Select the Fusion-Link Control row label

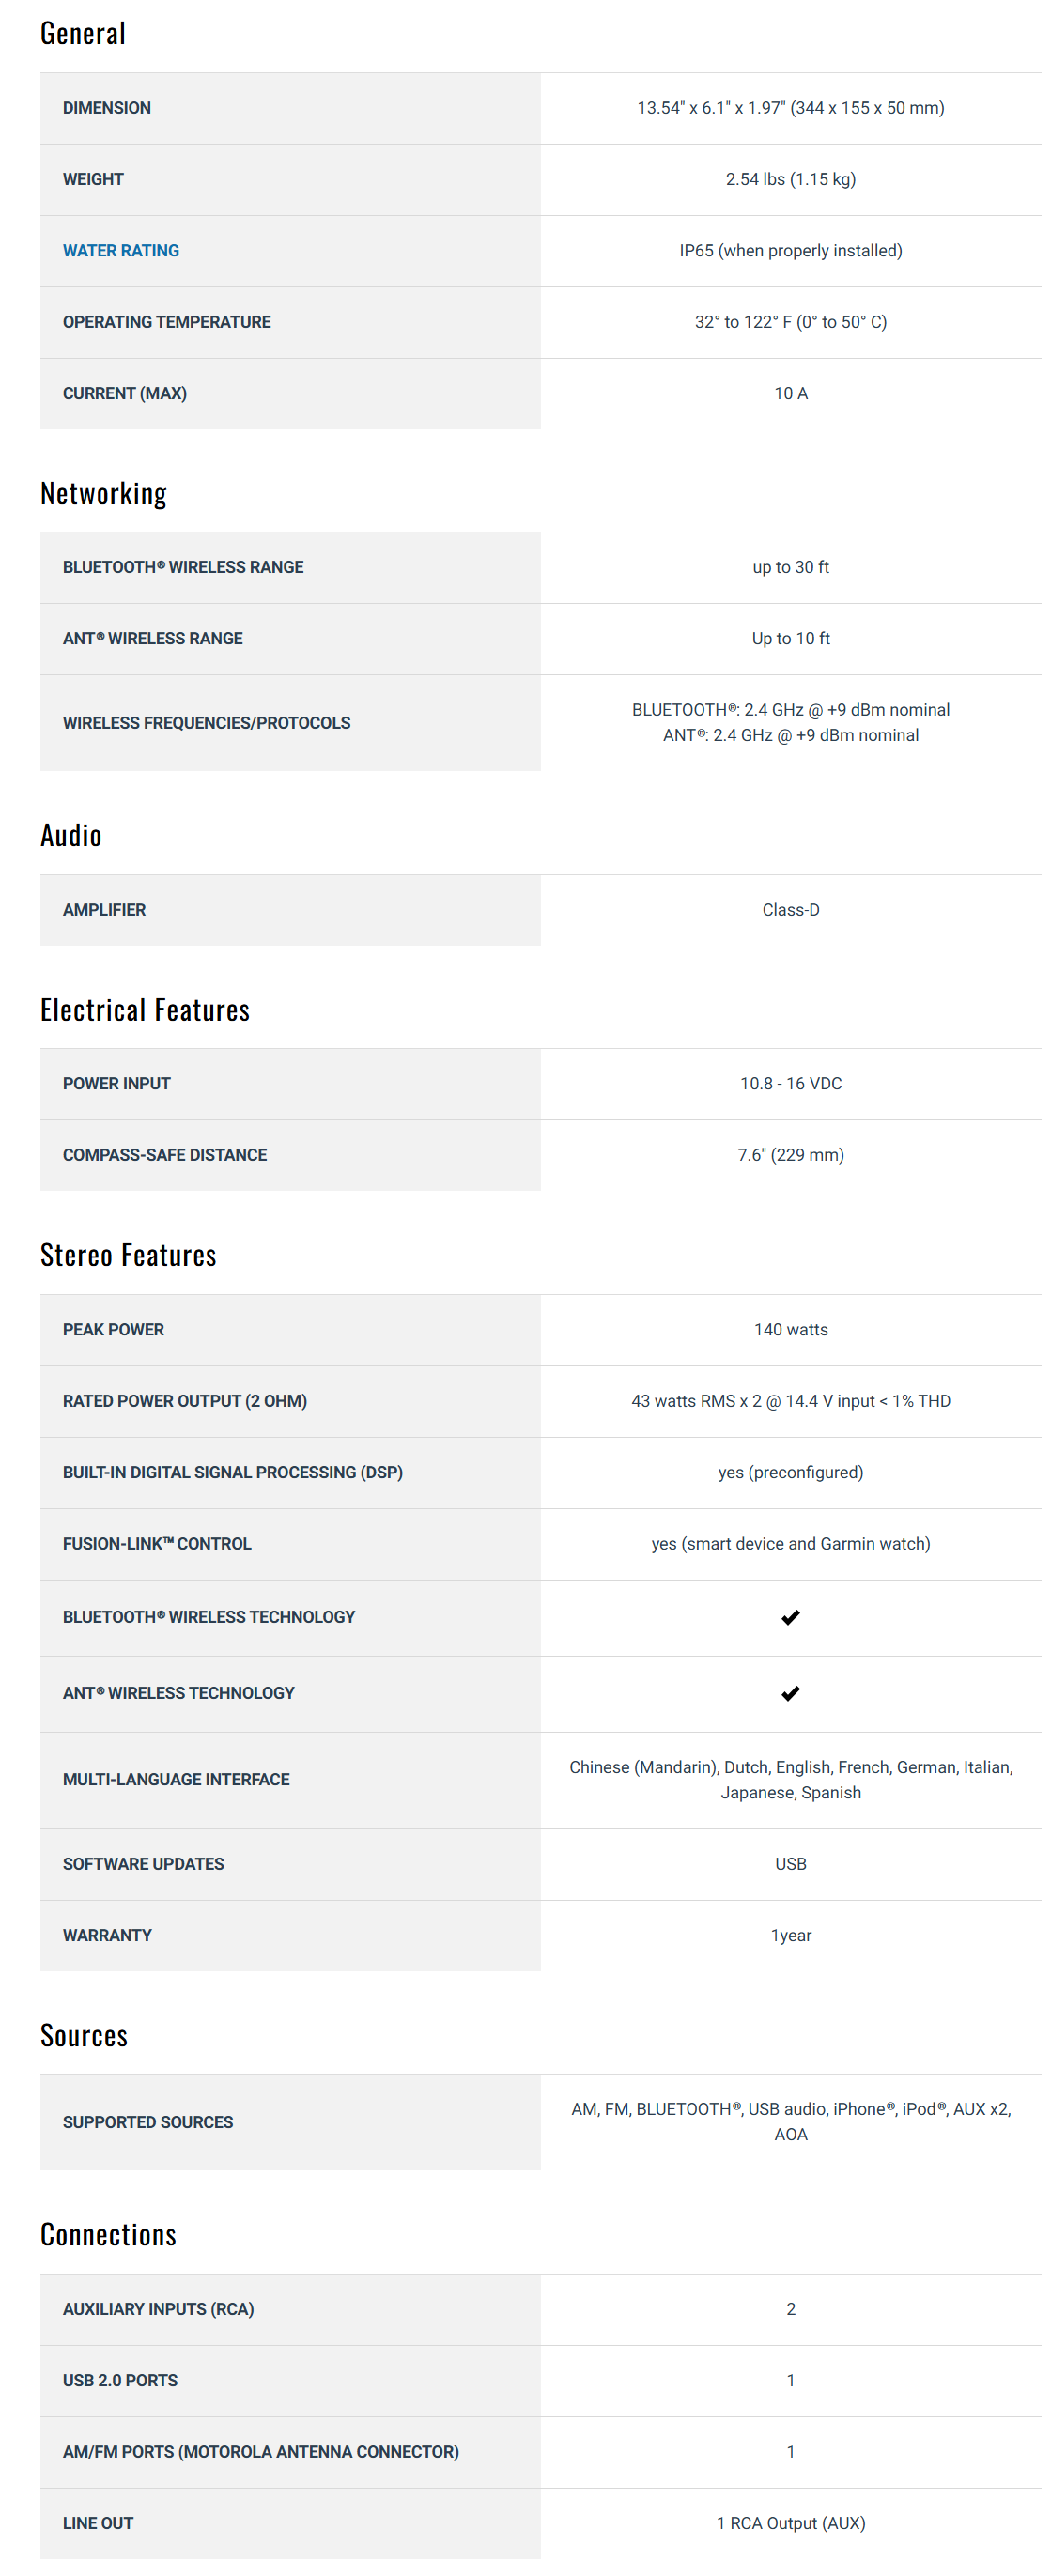(157, 1544)
